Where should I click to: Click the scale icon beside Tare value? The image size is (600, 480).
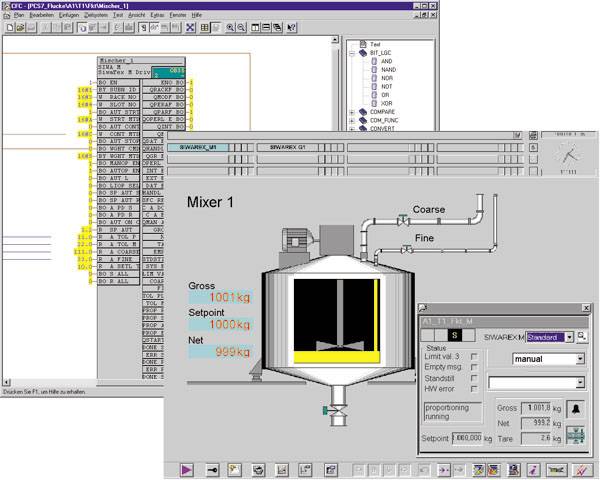coord(576,435)
